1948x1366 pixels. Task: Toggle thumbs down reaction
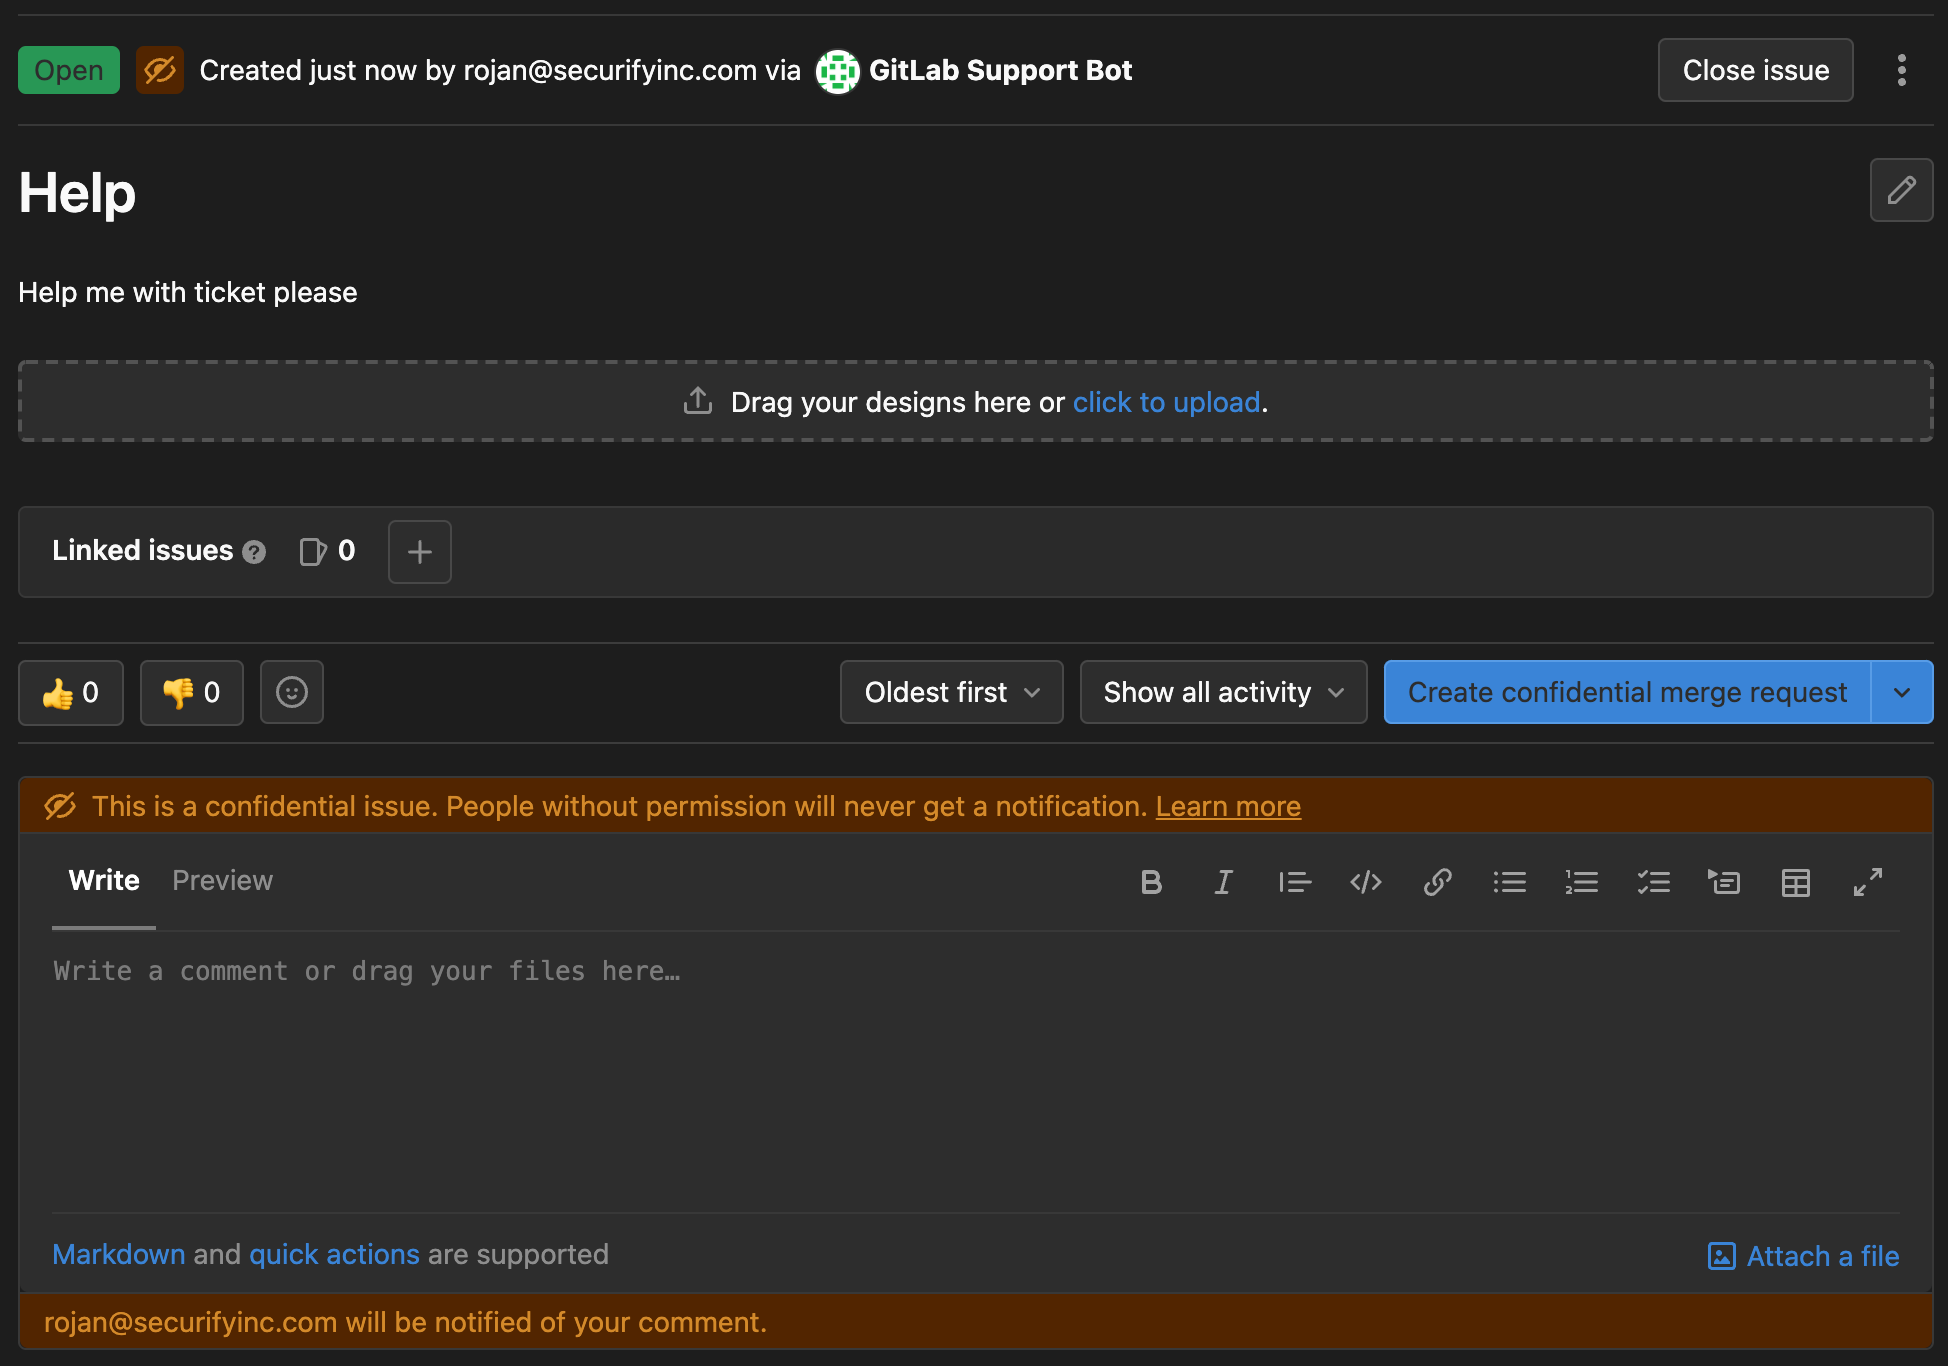192,692
